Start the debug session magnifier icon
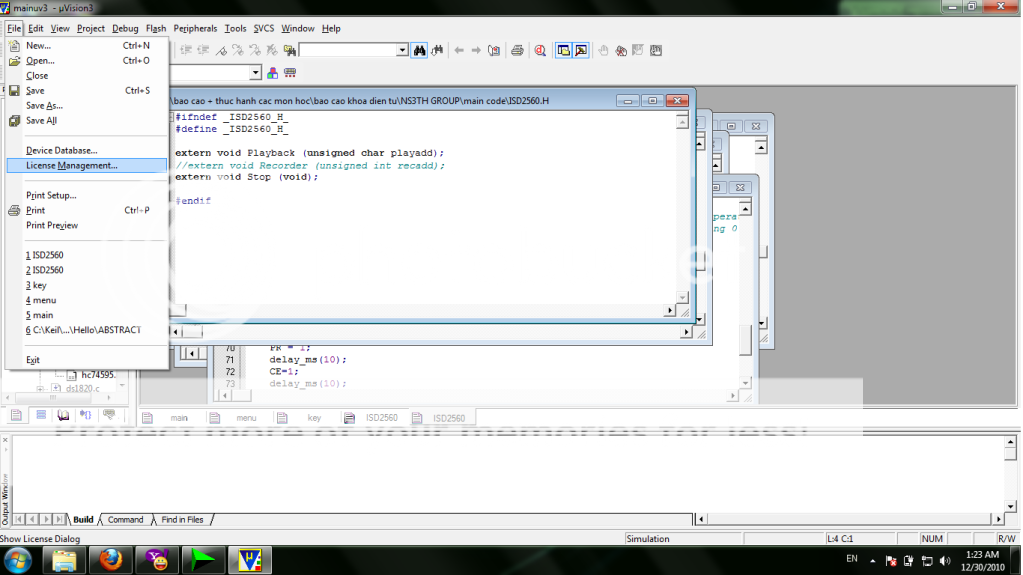The image size is (1023, 575). tap(540, 50)
